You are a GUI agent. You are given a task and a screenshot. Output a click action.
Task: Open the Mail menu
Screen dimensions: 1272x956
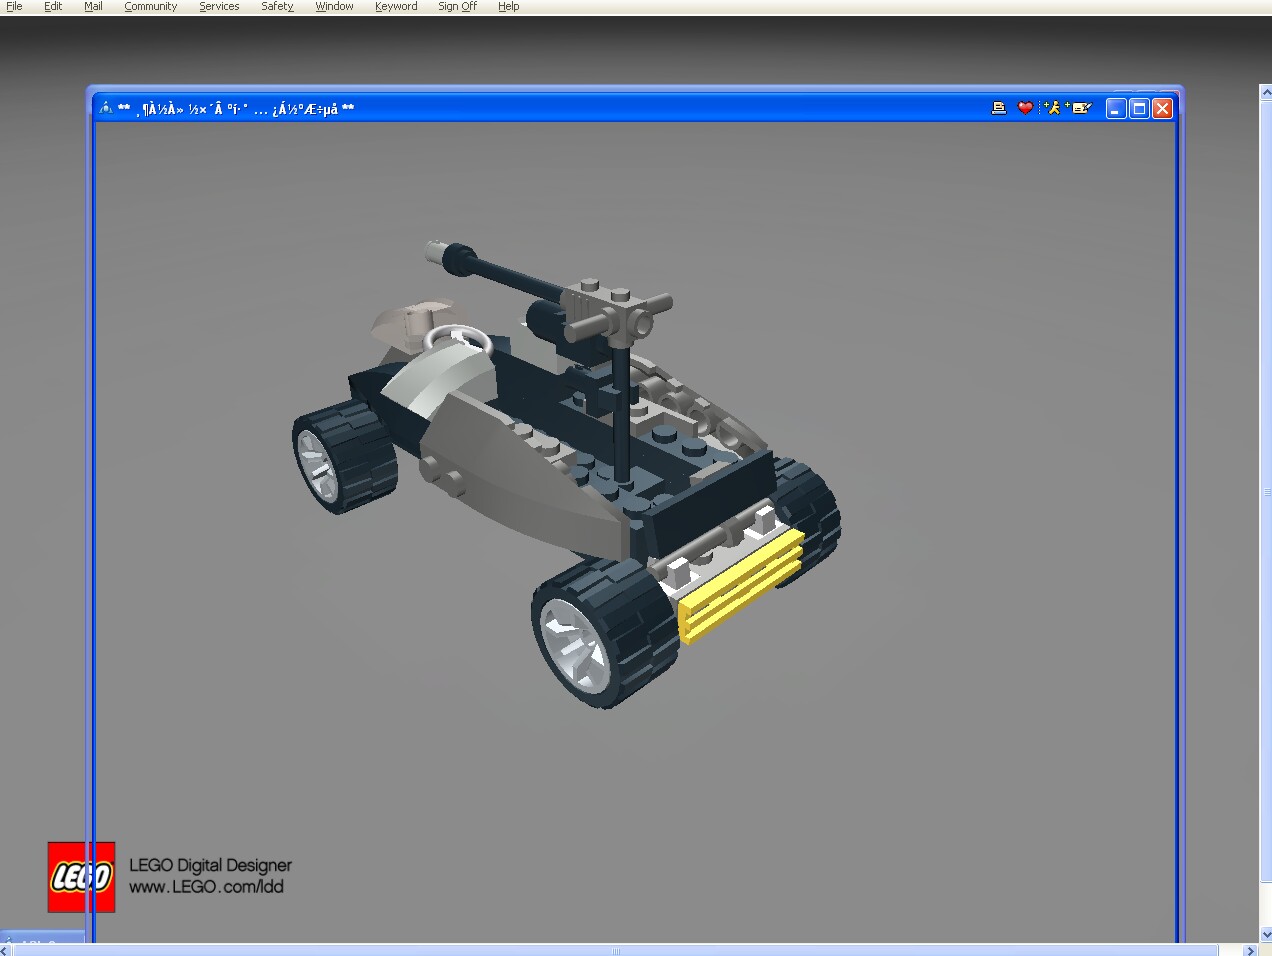93,6
